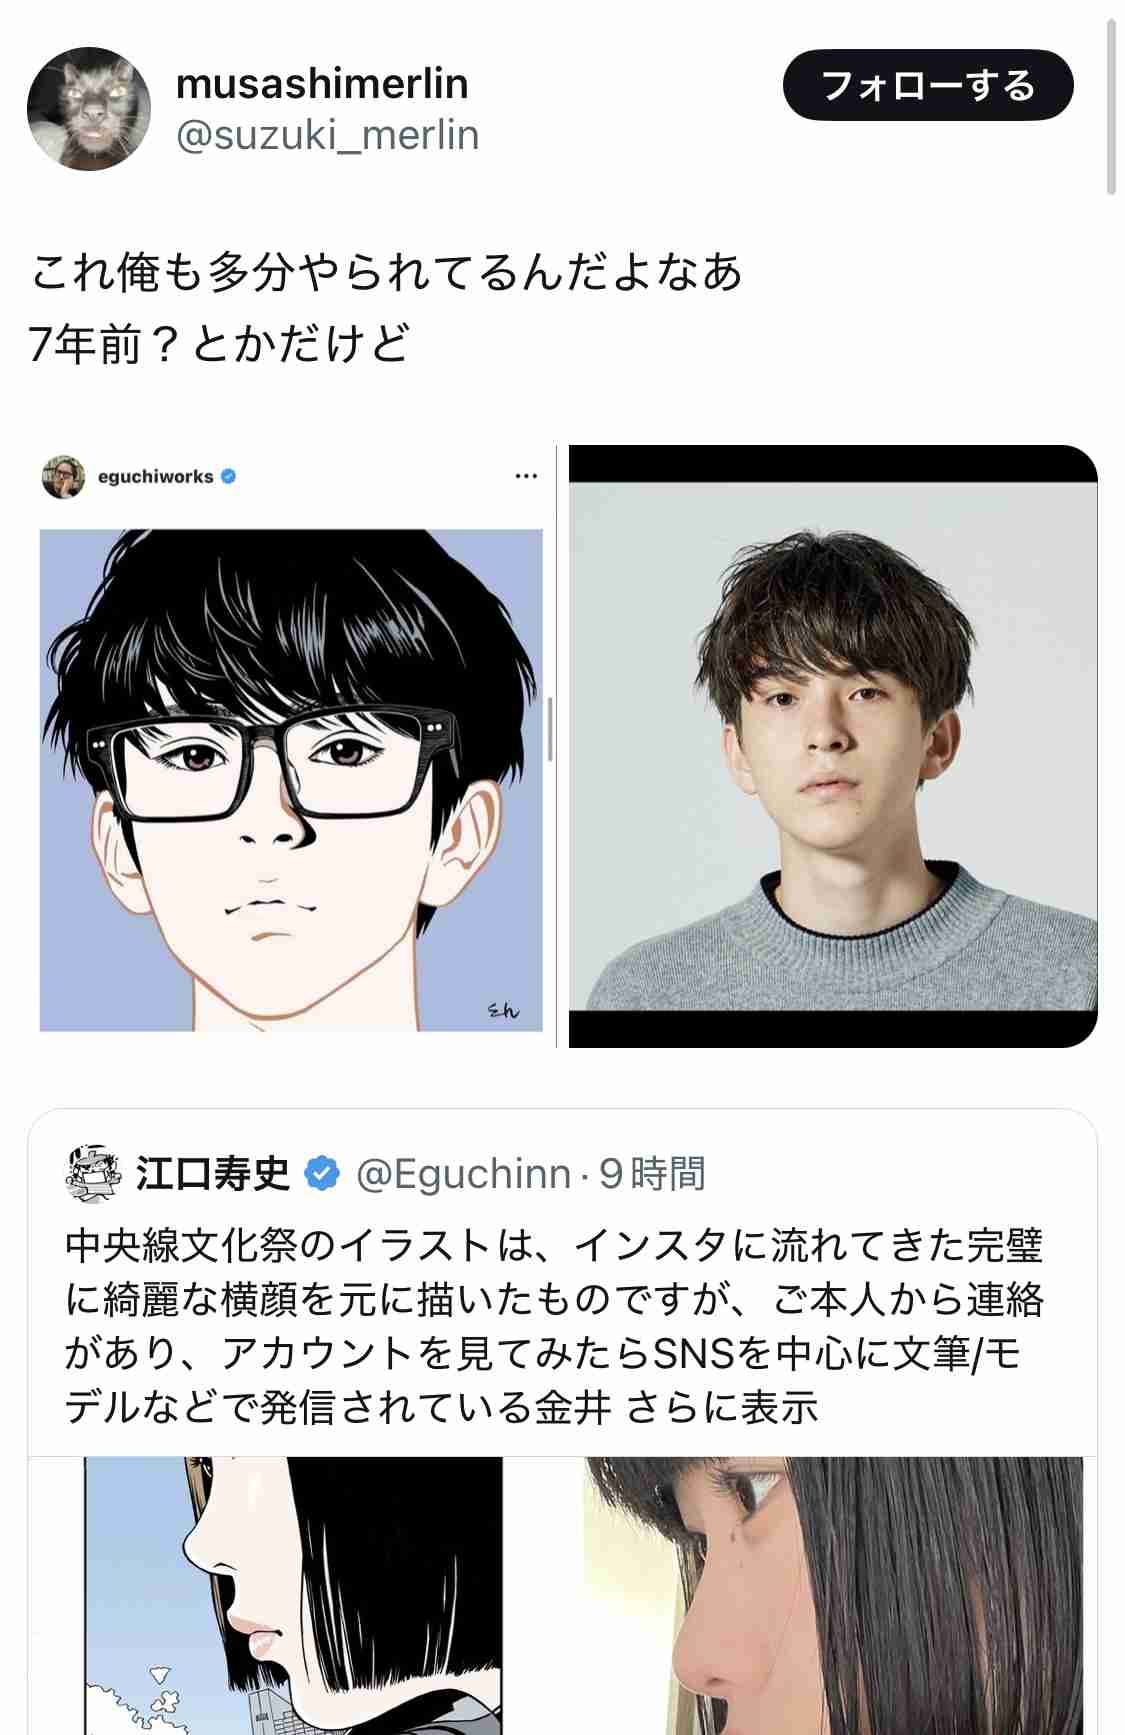
Task: View the glasses illustration image
Action: pos(291,779)
